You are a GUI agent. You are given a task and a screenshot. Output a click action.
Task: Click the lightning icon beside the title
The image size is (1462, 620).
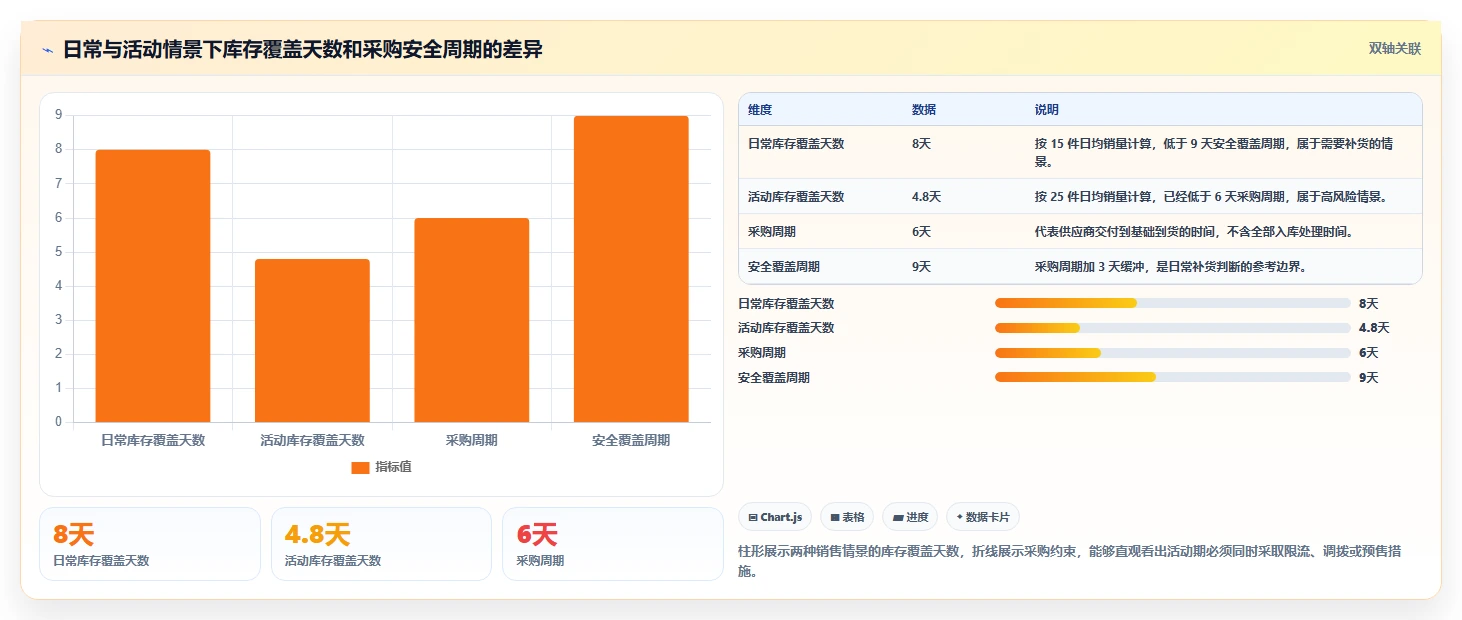(x=47, y=50)
